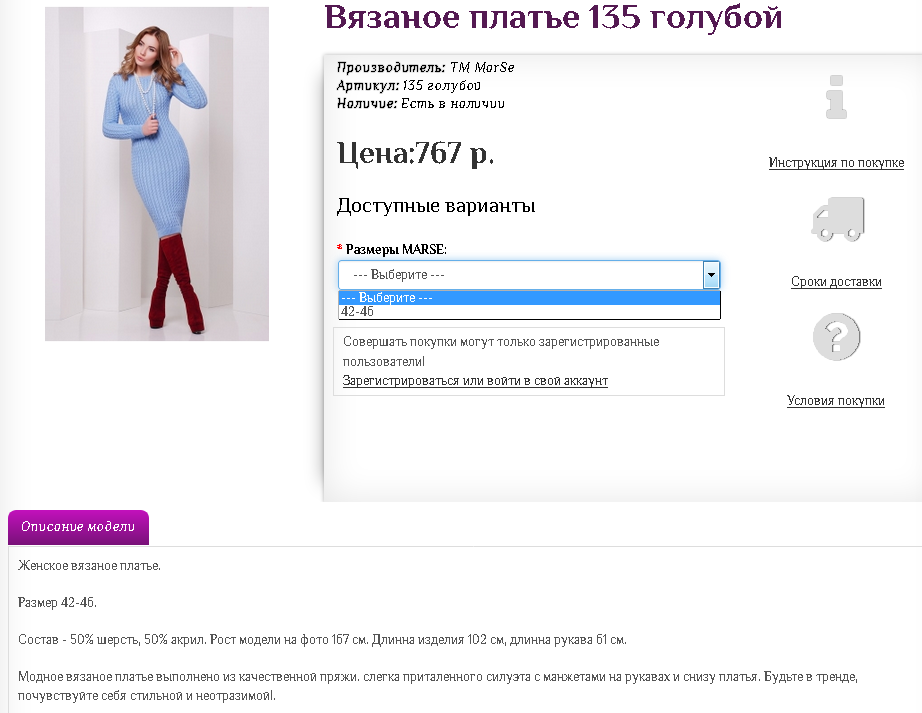
Task: Click the Размер 42-46 description line
Action: [x=58, y=602]
